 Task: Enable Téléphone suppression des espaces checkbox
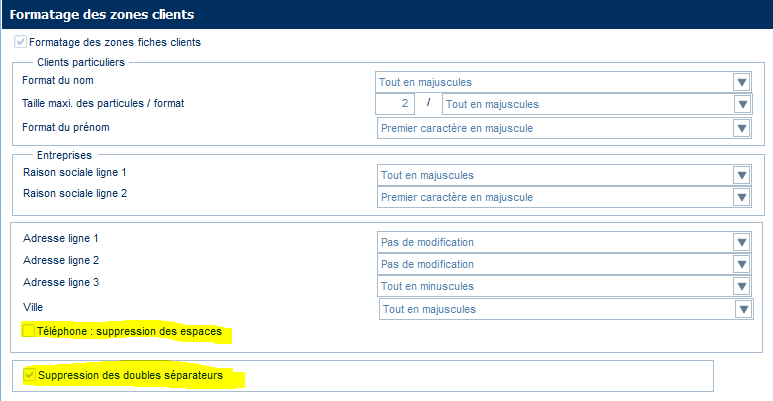29,330
